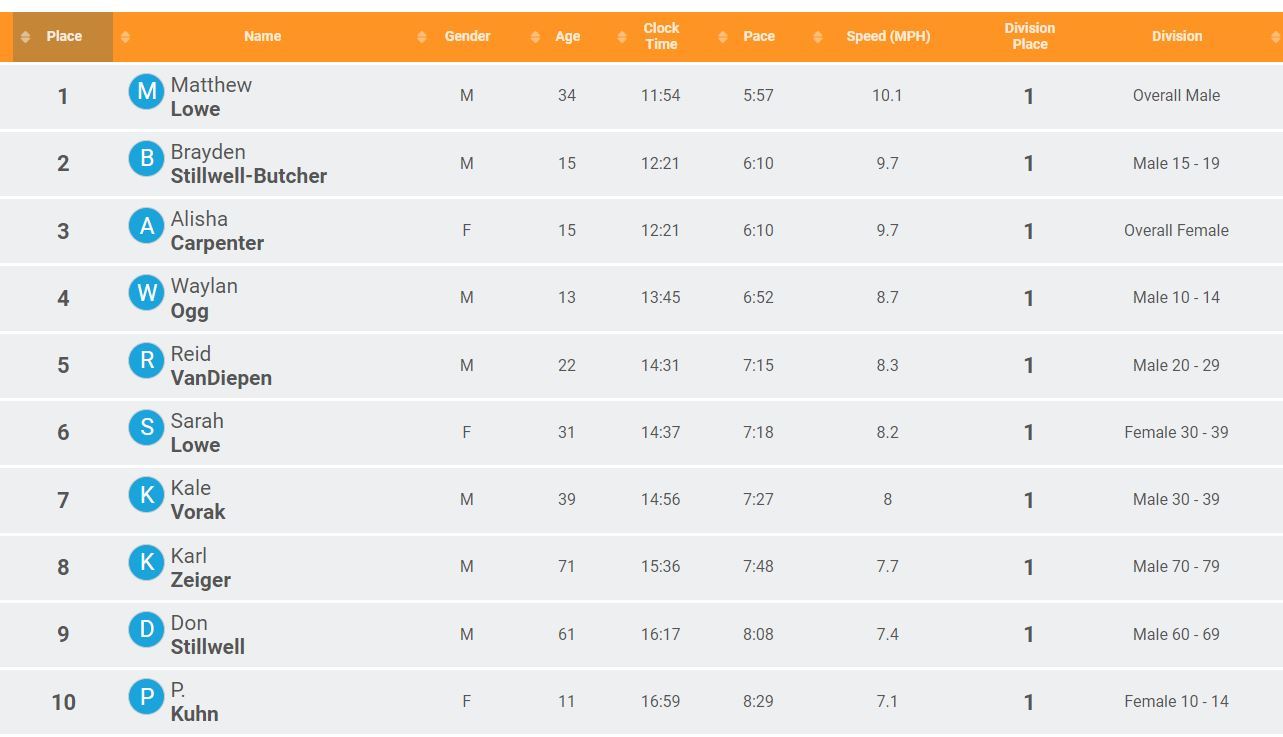This screenshot has height=737, width=1283.
Task: Sort by Speed (MPH) column header
Action: tap(888, 37)
